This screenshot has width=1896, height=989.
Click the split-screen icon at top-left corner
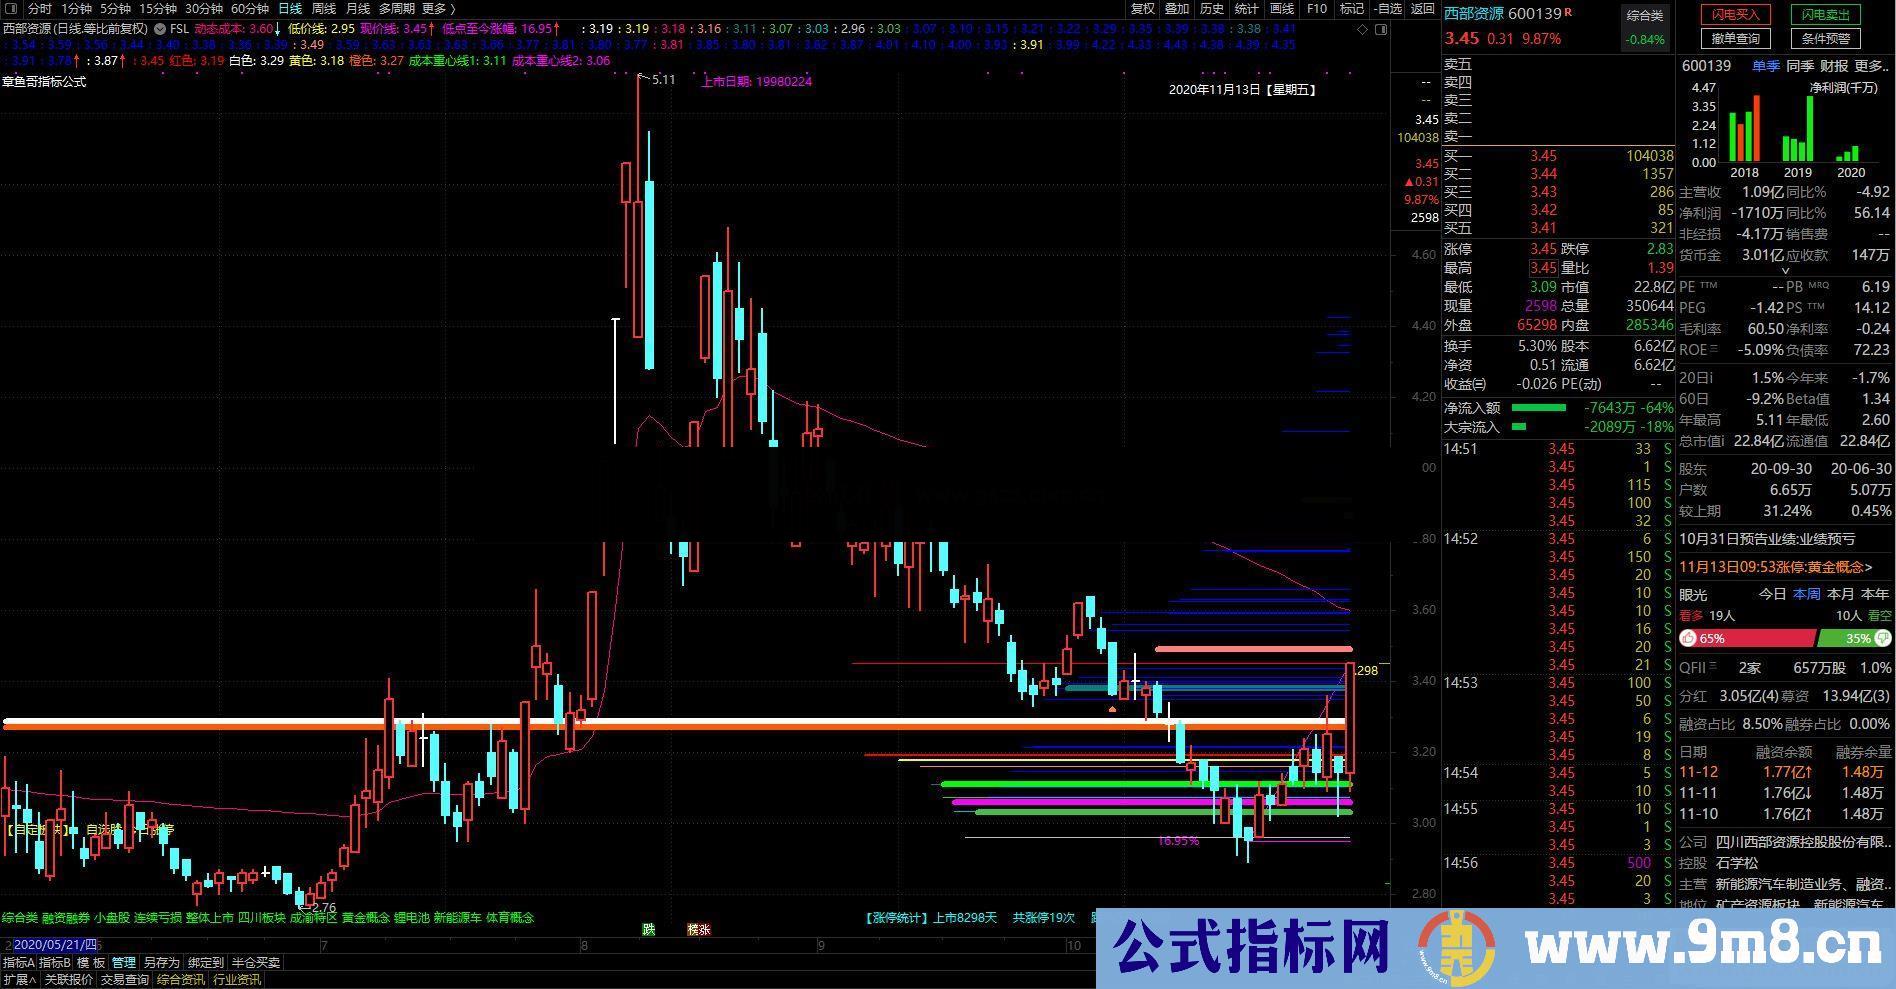tap(9, 9)
